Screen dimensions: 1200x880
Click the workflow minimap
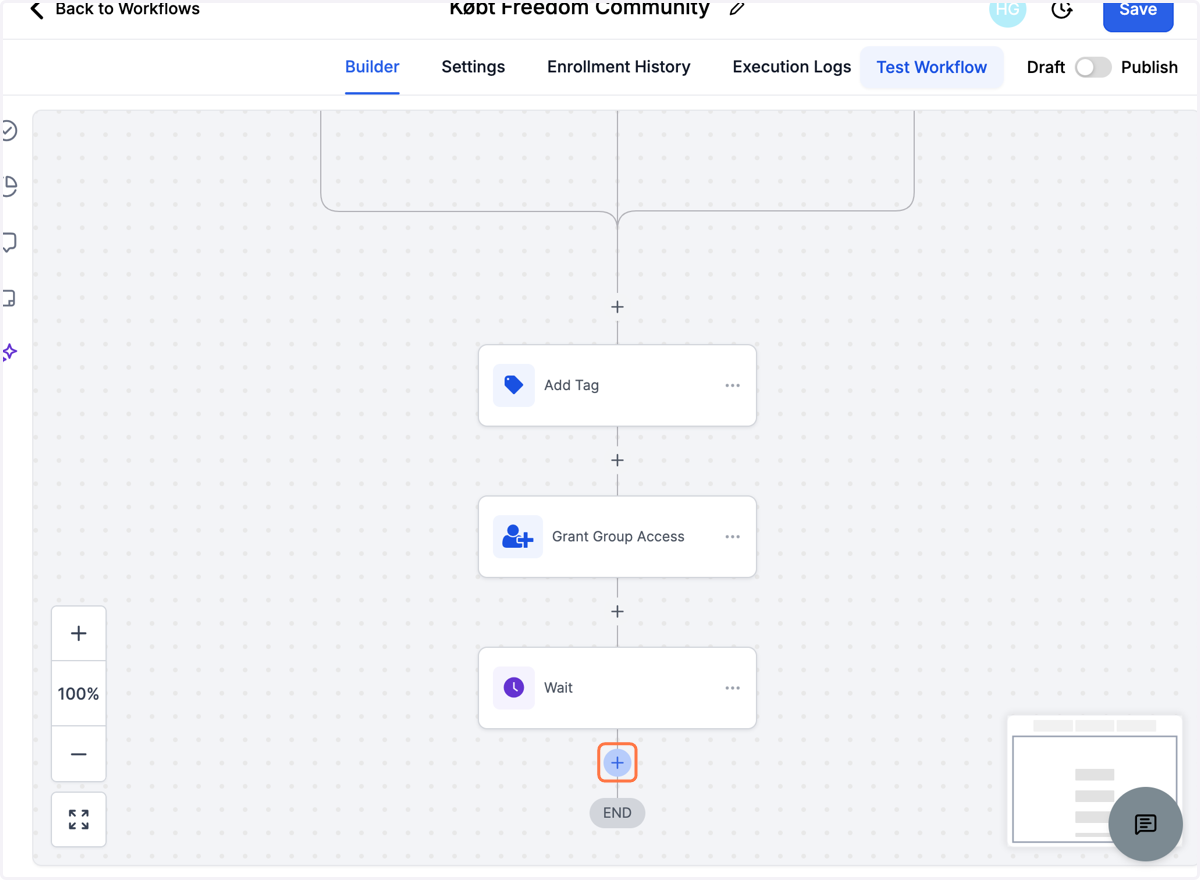1094,780
